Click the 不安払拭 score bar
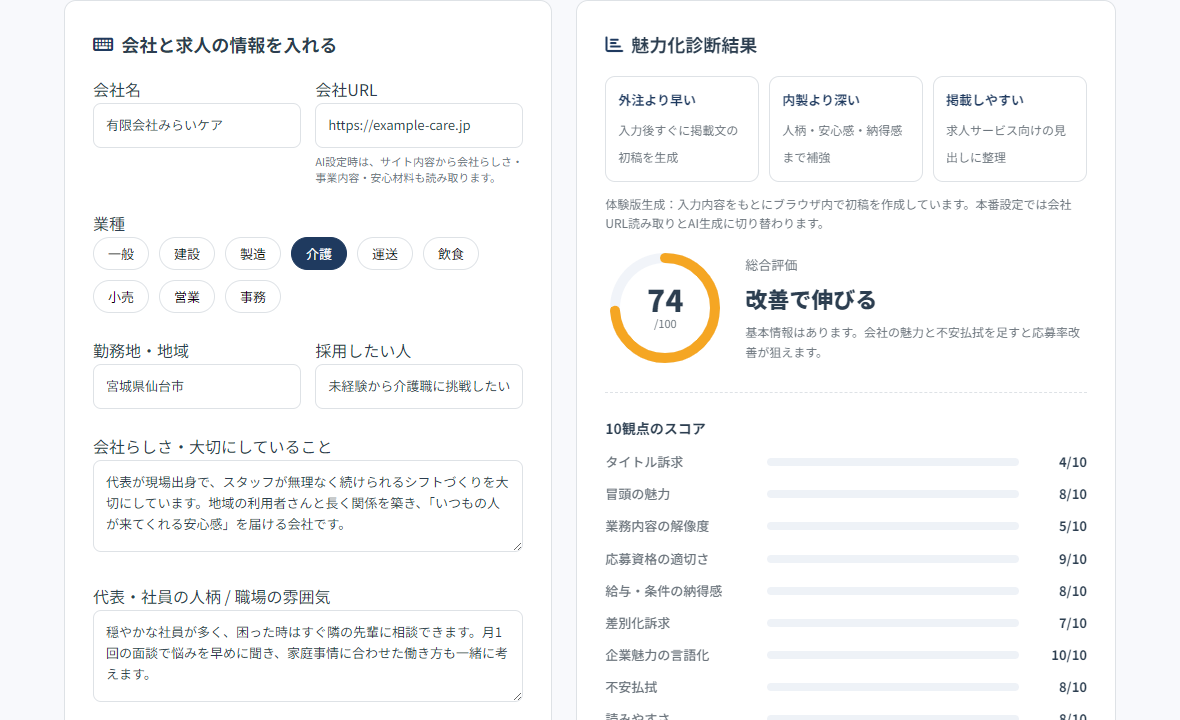This screenshot has width=1180, height=720. point(893,687)
